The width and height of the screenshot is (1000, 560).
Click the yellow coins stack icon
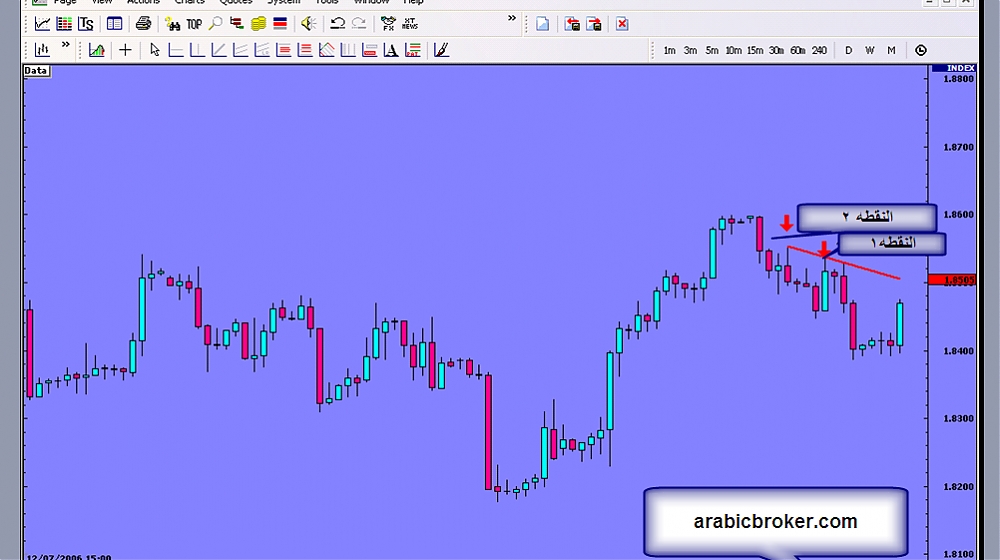258,24
